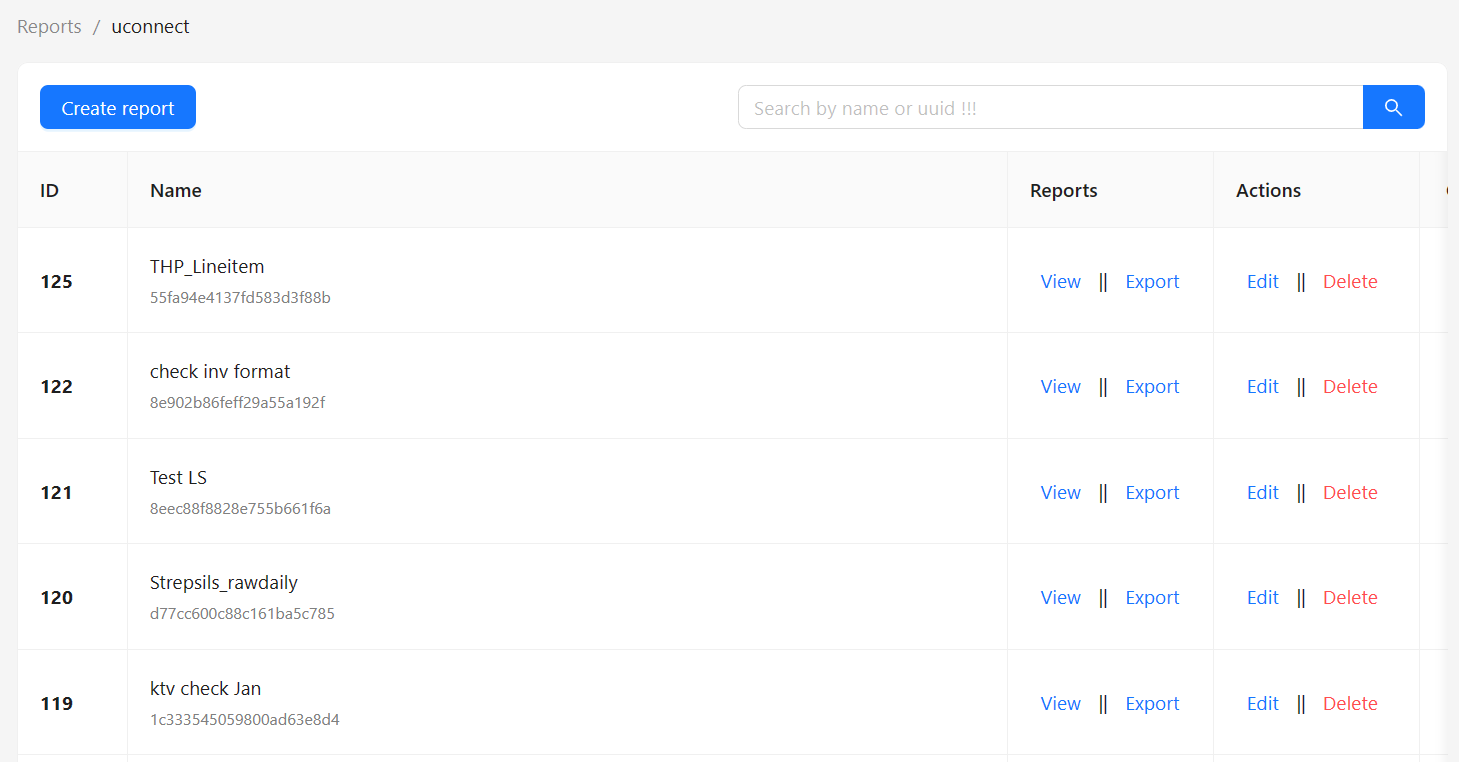
Task: Delete the ktv check Jan report
Action: point(1350,703)
